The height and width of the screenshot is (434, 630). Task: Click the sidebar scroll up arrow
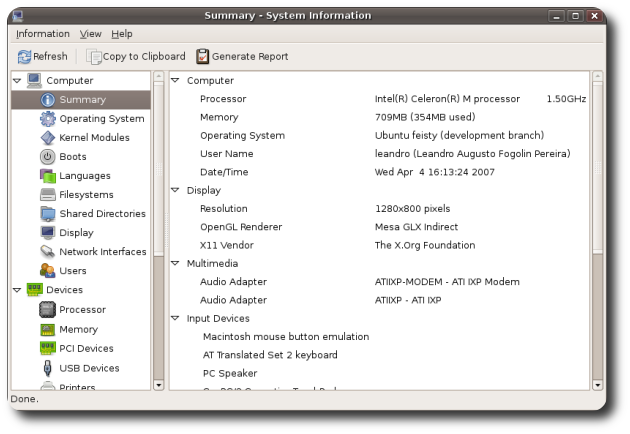pyautogui.click(x=159, y=76)
